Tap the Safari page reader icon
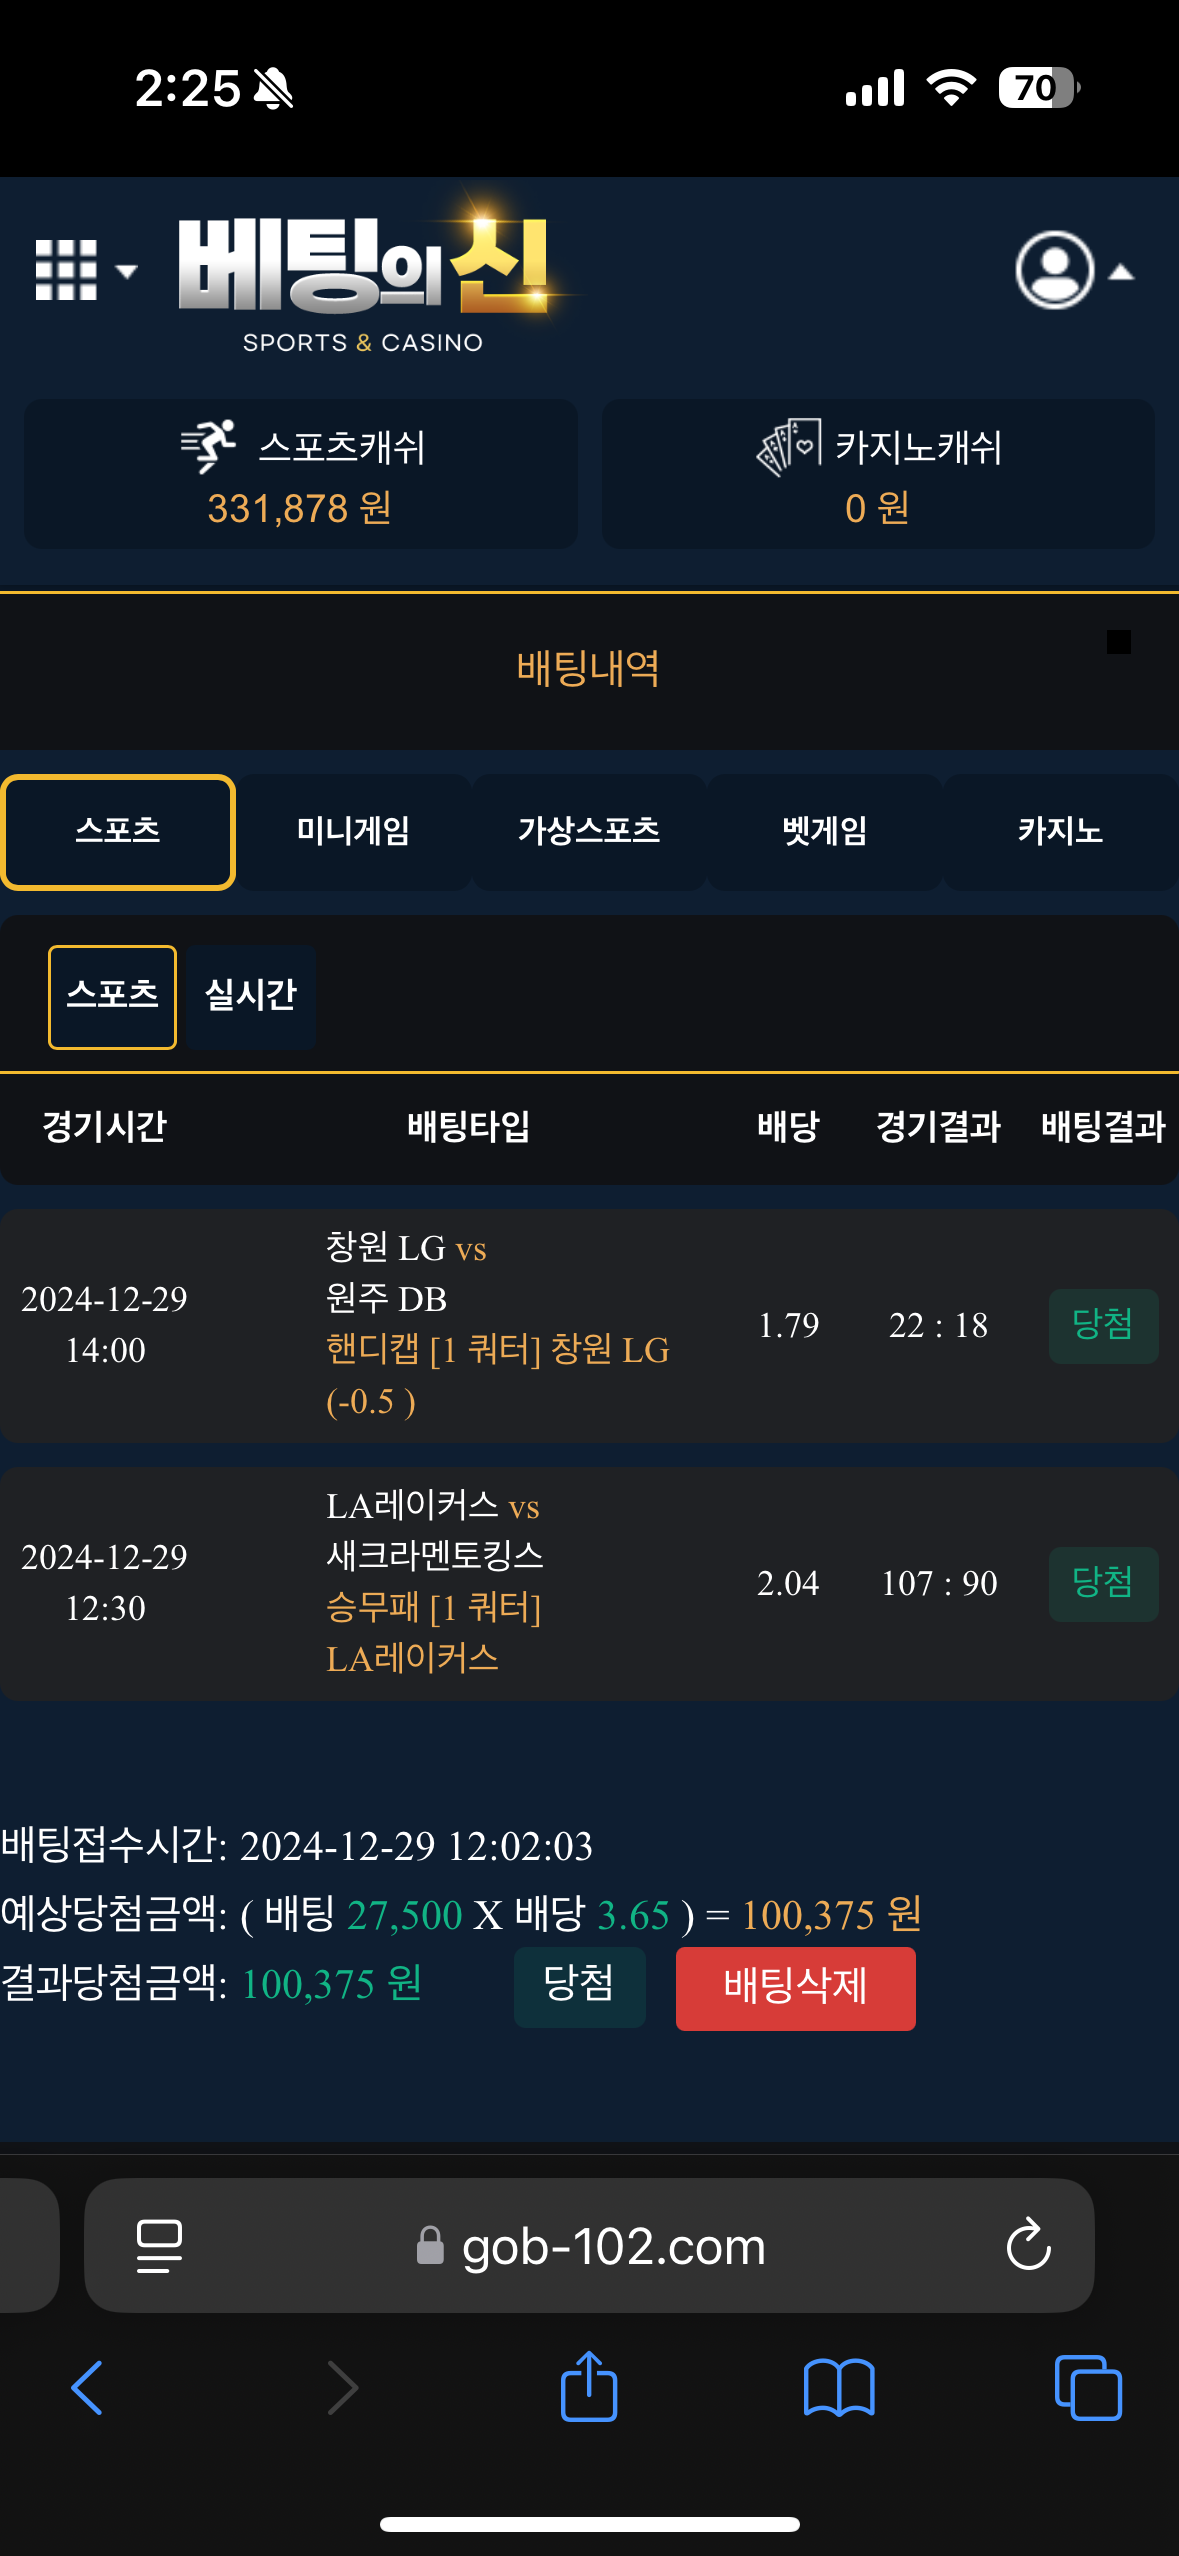This screenshot has height=2556, width=1179. (x=159, y=2246)
